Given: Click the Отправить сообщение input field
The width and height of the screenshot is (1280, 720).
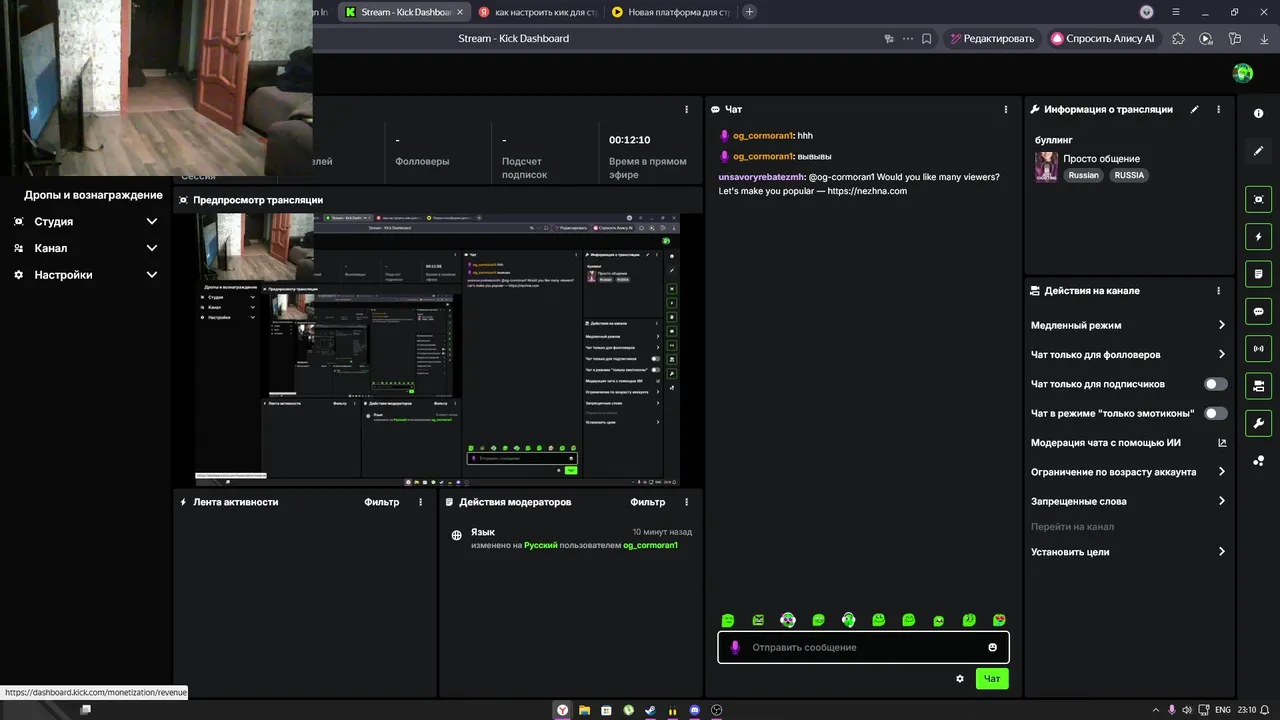Looking at the screenshot, I should pos(863,647).
